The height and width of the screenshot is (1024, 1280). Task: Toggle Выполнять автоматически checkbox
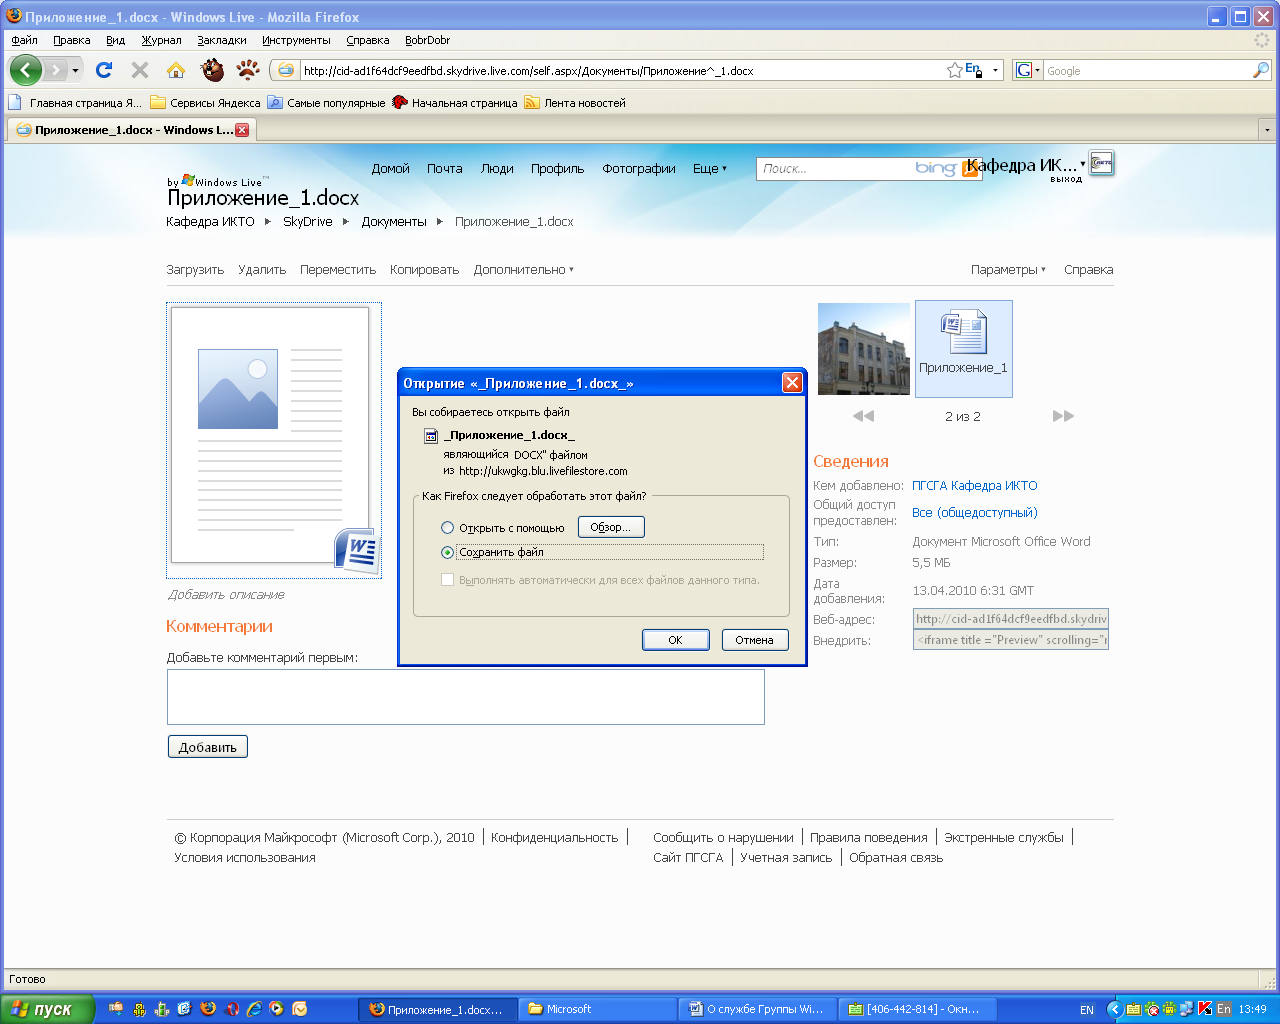448,580
